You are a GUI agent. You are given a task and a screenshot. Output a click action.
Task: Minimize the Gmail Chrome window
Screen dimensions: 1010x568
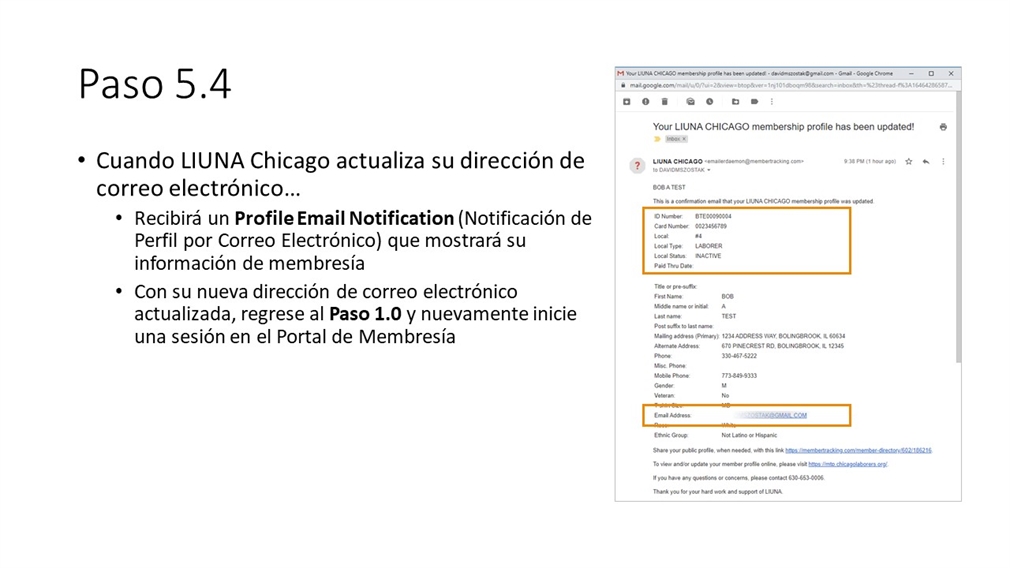tap(911, 73)
